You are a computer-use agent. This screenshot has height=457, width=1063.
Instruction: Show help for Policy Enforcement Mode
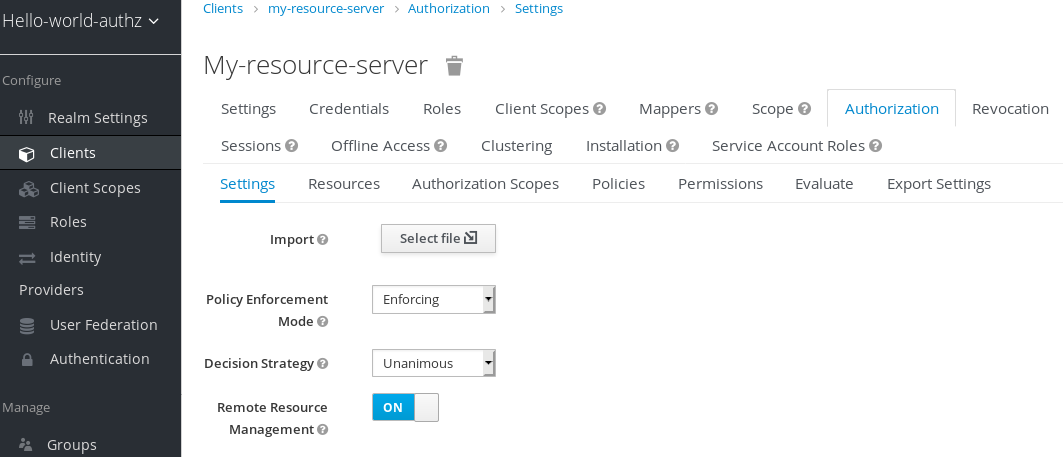click(x=323, y=321)
